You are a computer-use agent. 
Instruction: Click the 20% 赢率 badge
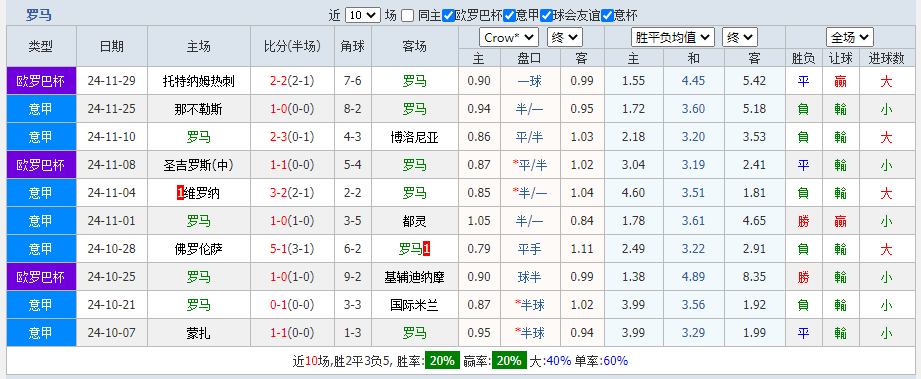coord(509,360)
